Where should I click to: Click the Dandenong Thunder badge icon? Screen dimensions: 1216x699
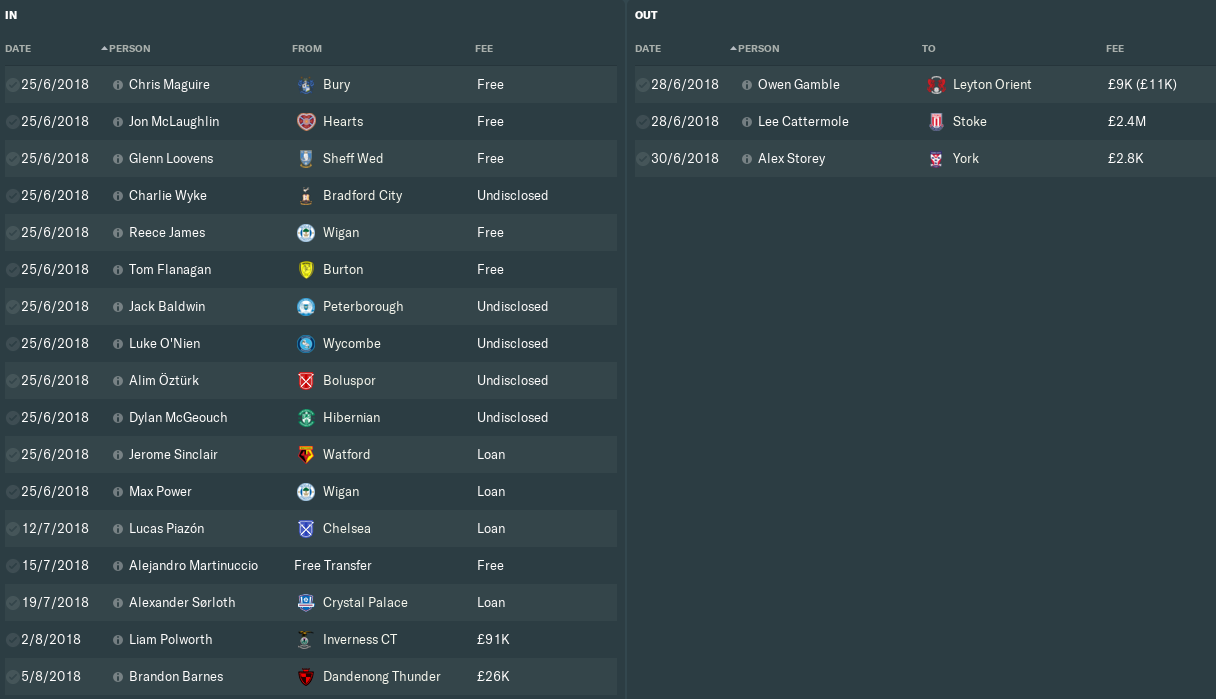pyautogui.click(x=306, y=677)
